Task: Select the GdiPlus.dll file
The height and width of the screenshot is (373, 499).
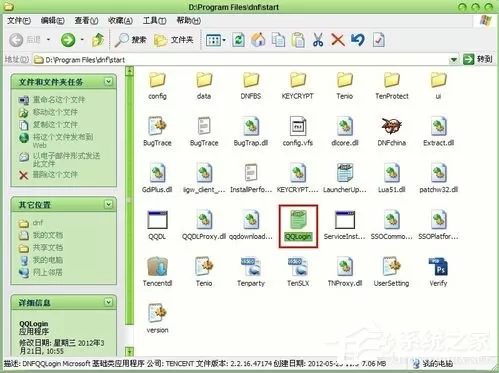Action: point(157,178)
